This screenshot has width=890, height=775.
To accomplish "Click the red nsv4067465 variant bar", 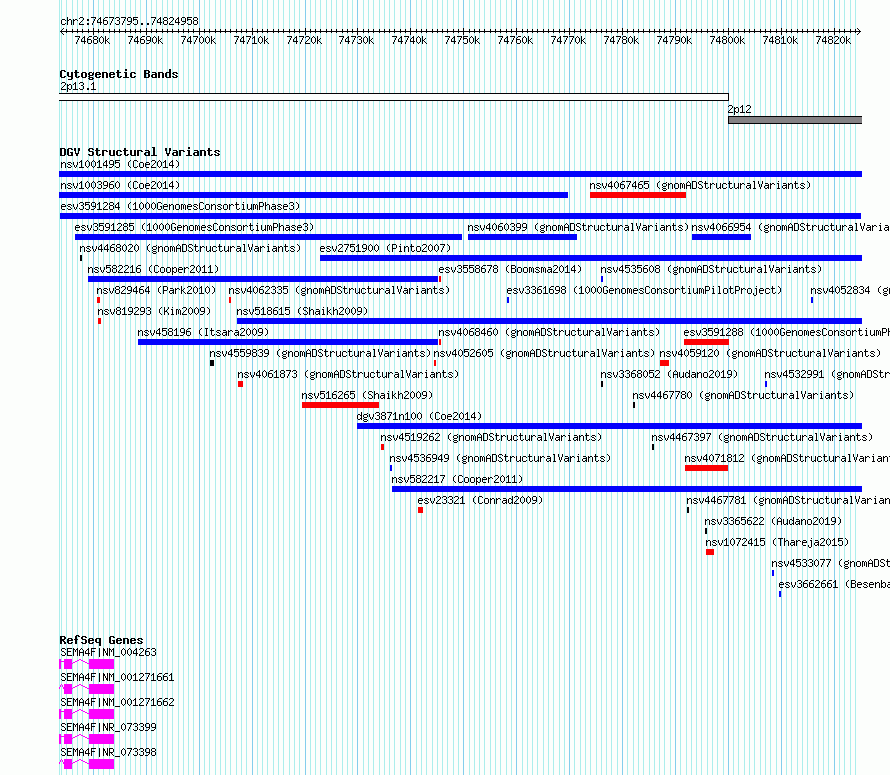I will pos(638,195).
